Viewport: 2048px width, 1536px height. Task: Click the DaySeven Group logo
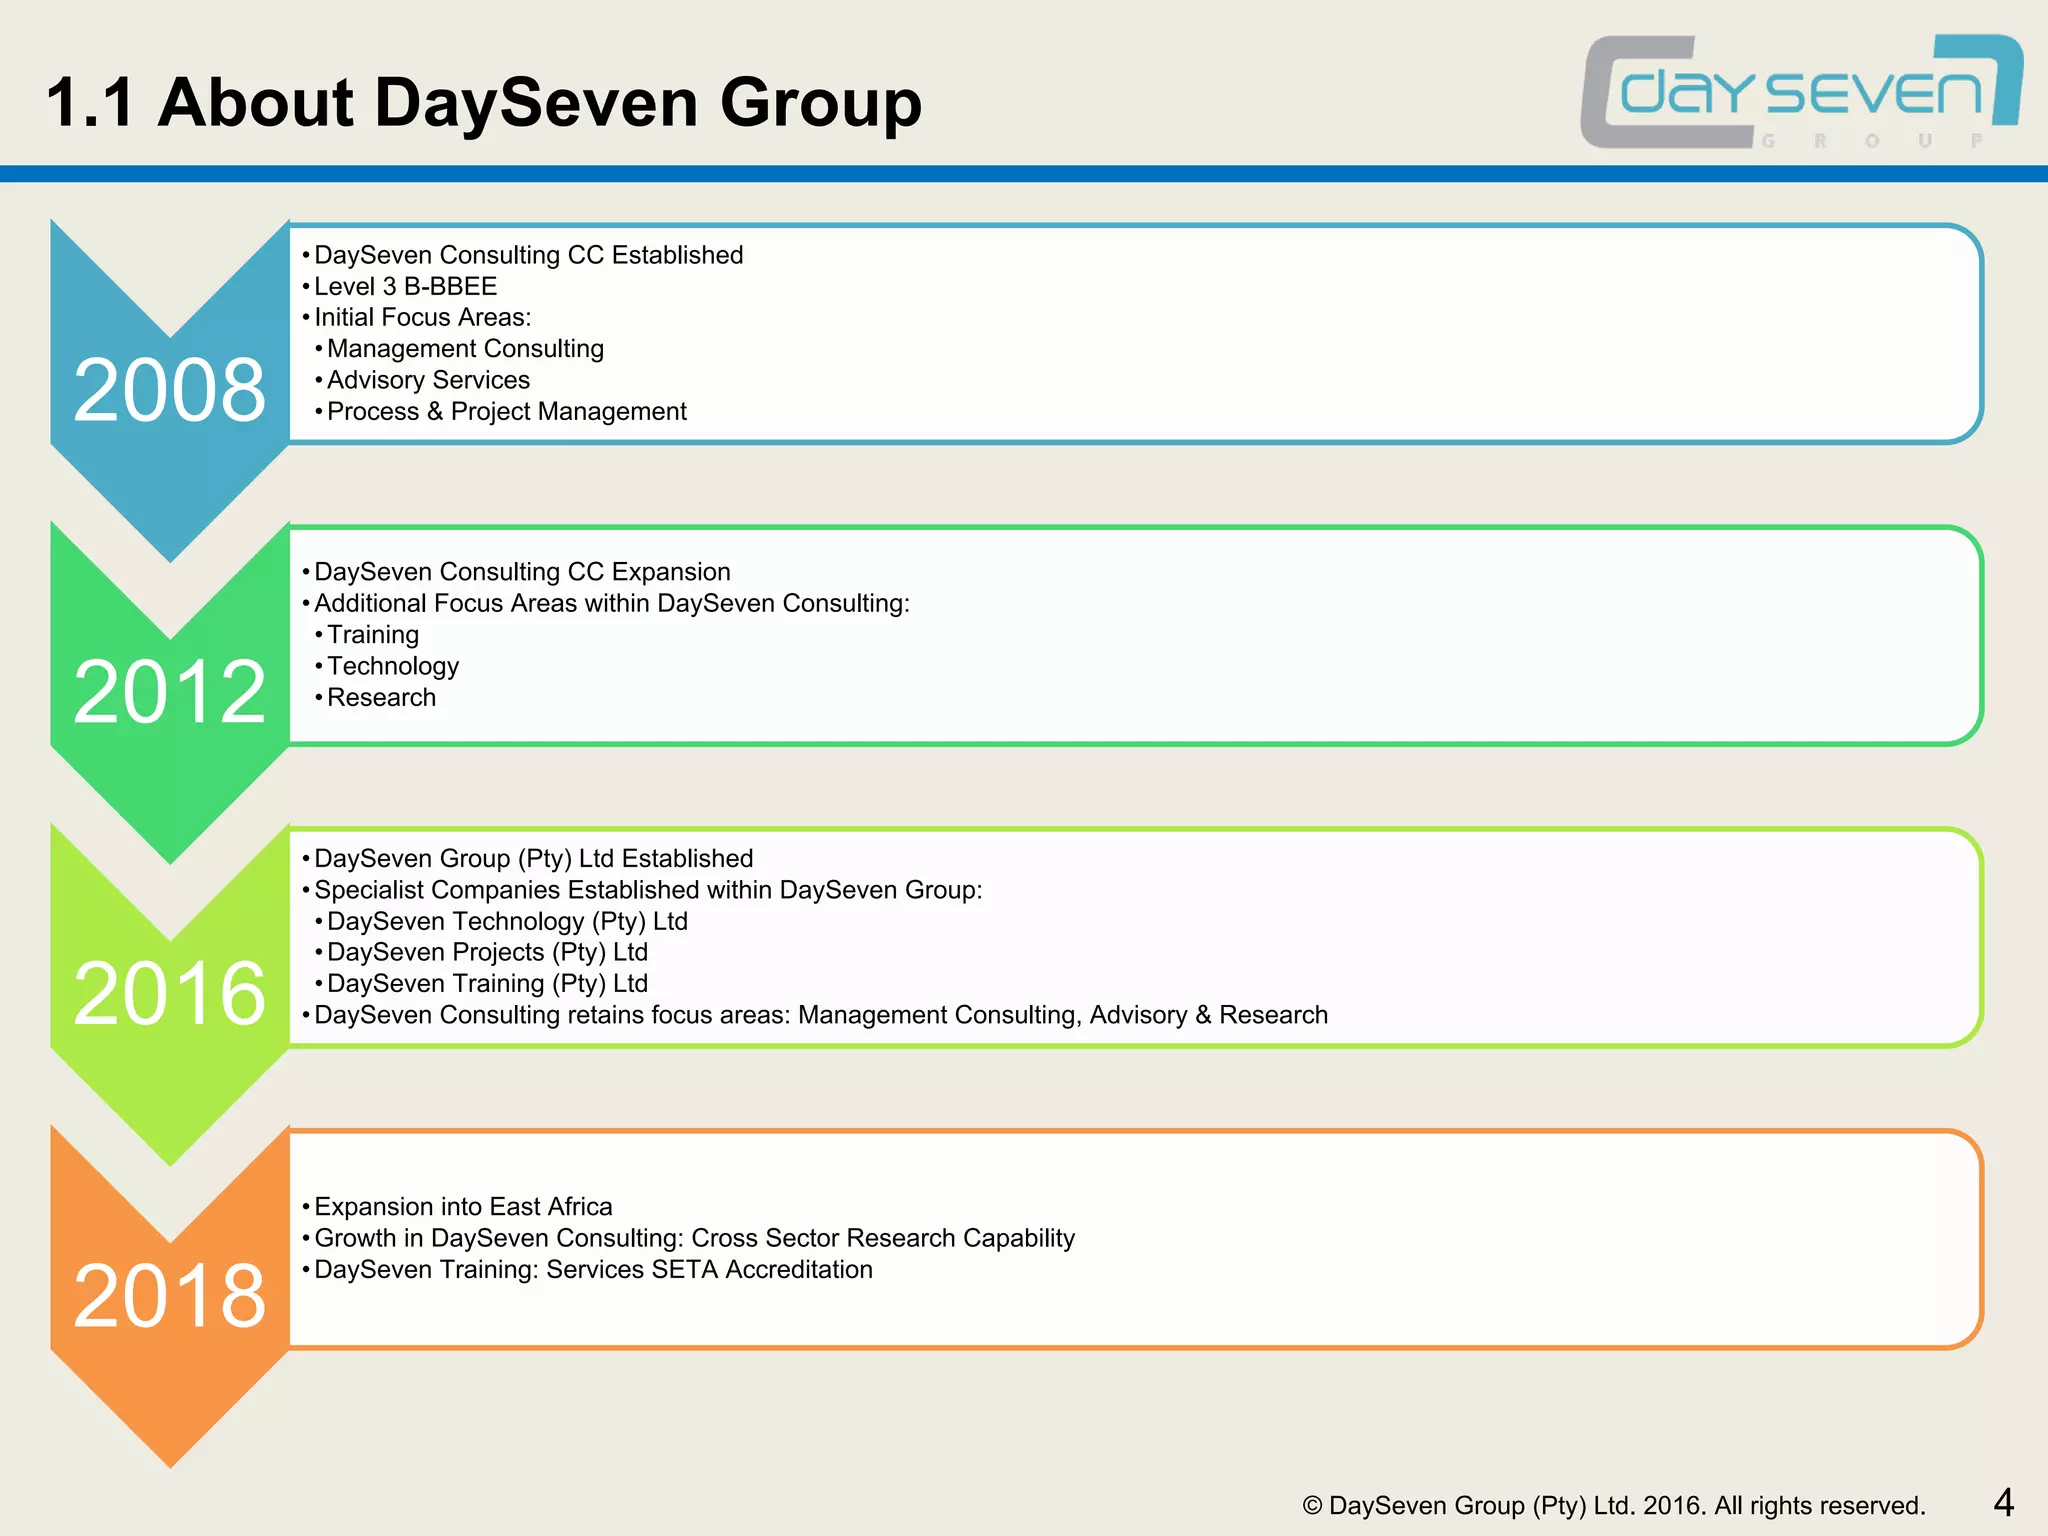[x=1800, y=92]
